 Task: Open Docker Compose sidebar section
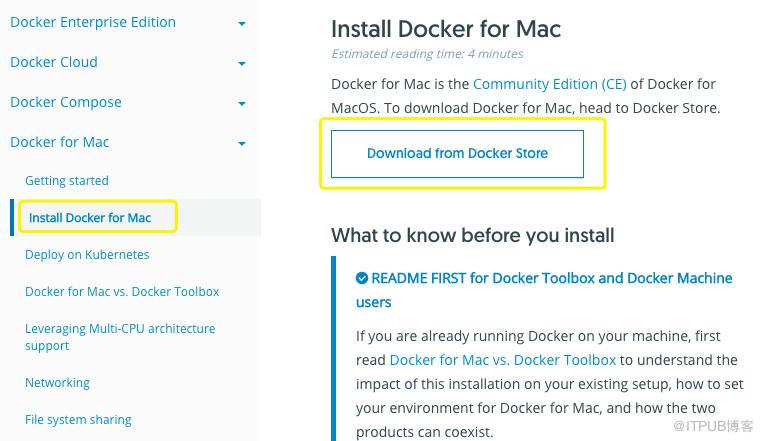(66, 102)
